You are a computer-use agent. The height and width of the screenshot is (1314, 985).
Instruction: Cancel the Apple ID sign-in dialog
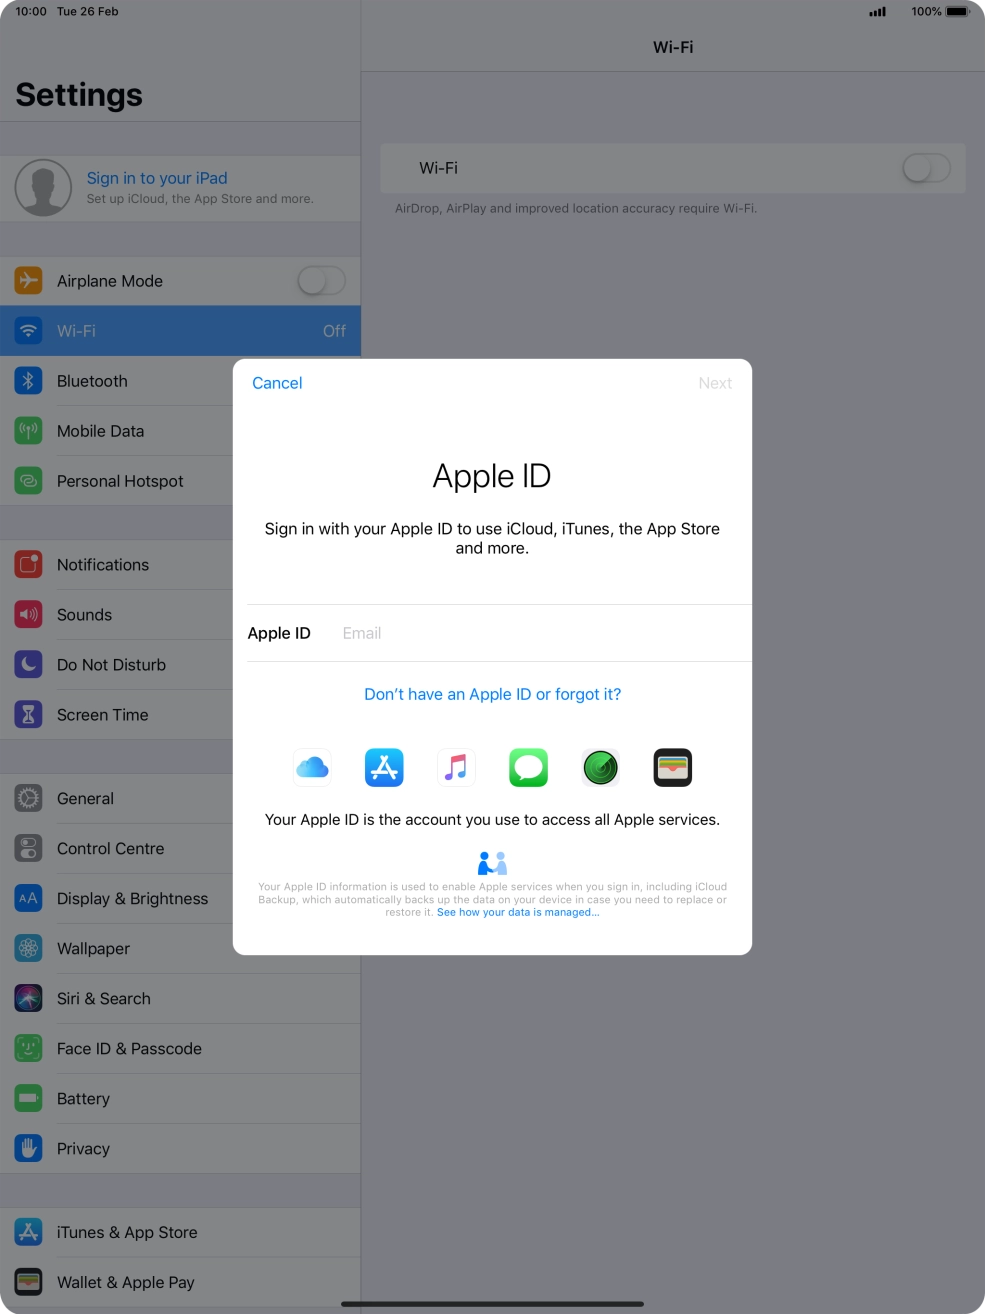(x=276, y=383)
